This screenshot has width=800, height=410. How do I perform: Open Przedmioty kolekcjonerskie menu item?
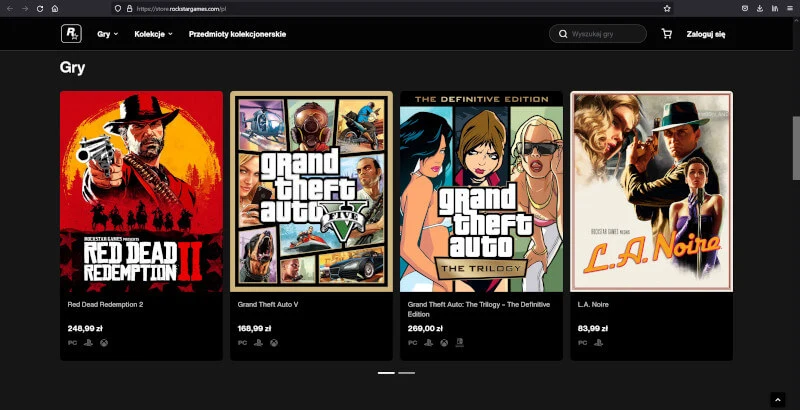pyautogui.click(x=237, y=34)
